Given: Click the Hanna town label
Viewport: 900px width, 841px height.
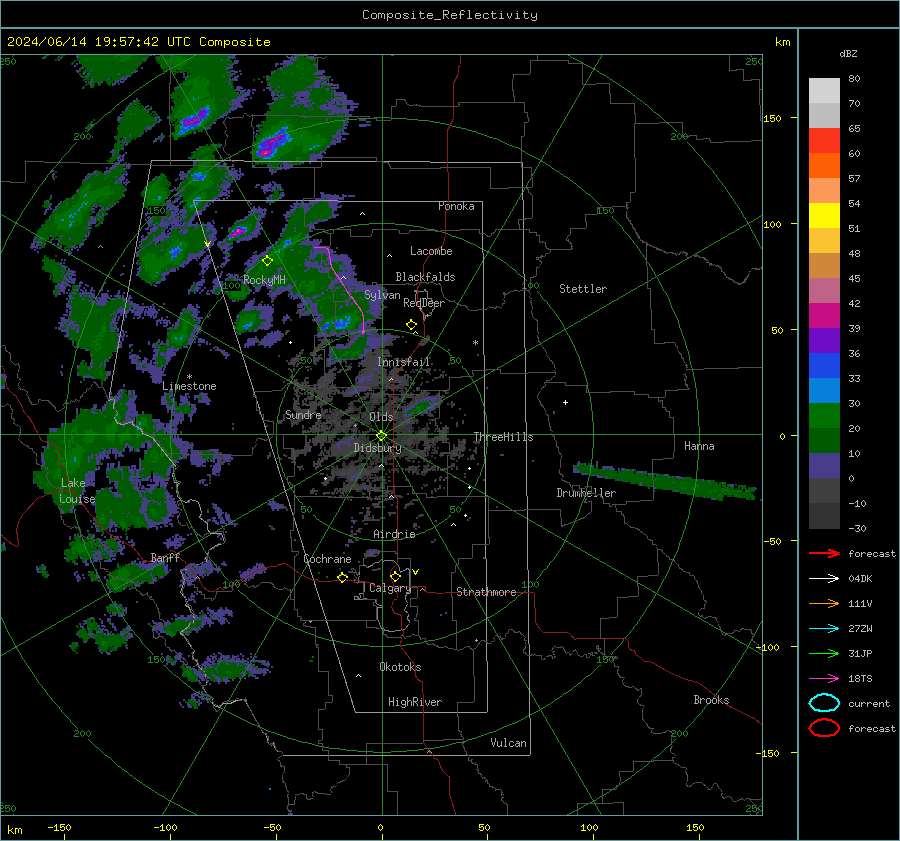Looking at the screenshot, I should (699, 446).
